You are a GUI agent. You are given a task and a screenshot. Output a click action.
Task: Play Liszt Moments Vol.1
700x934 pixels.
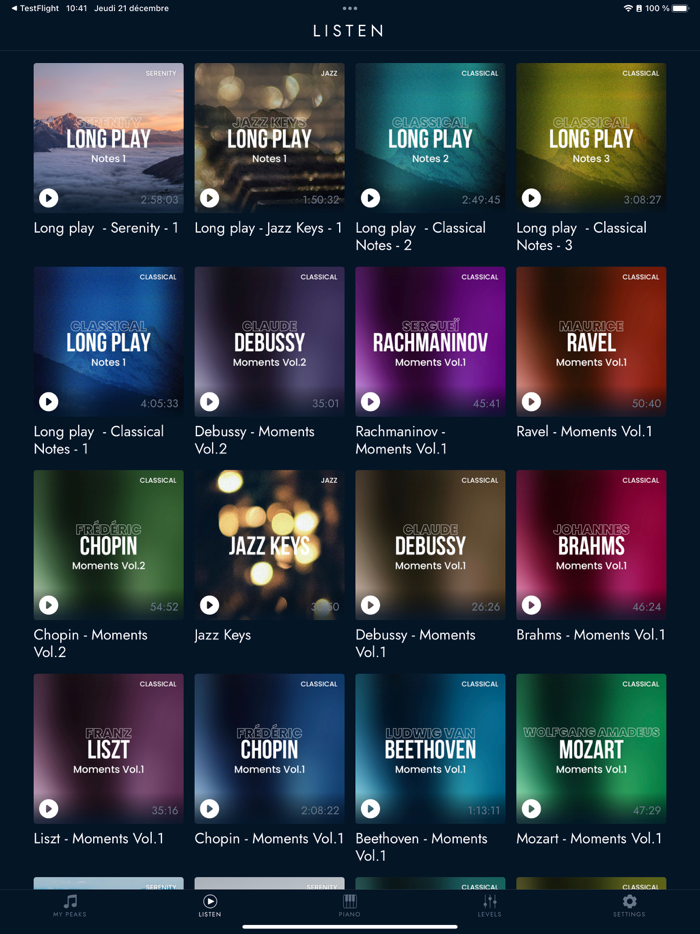pyautogui.click(x=49, y=808)
